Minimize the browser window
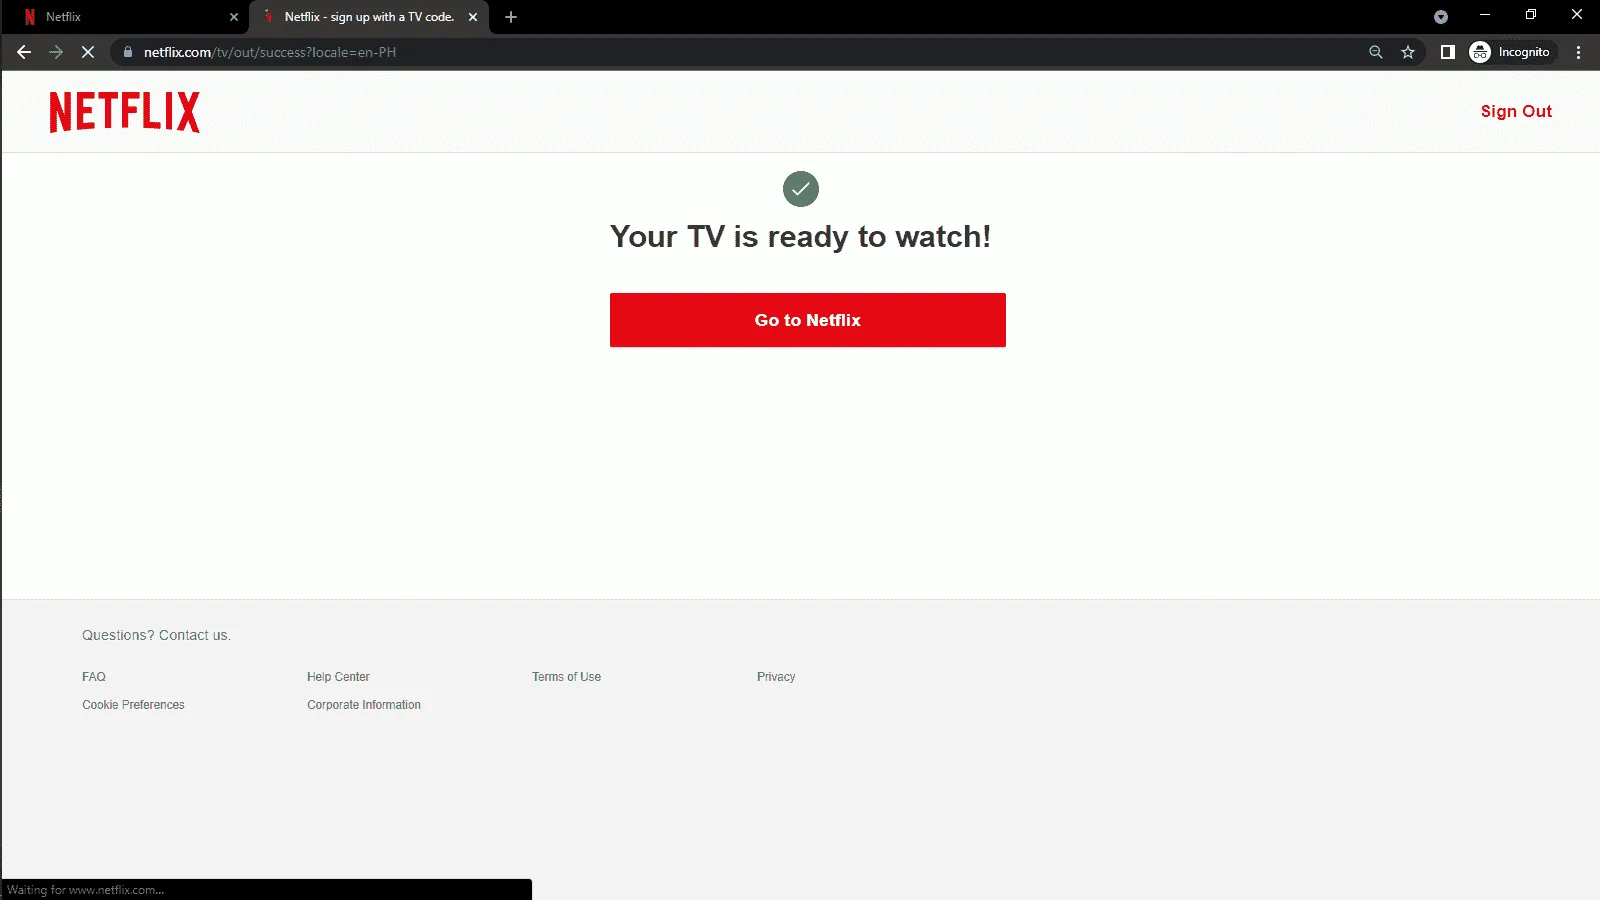Image resolution: width=1600 pixels, height=900 pixels. [1485, 14]
